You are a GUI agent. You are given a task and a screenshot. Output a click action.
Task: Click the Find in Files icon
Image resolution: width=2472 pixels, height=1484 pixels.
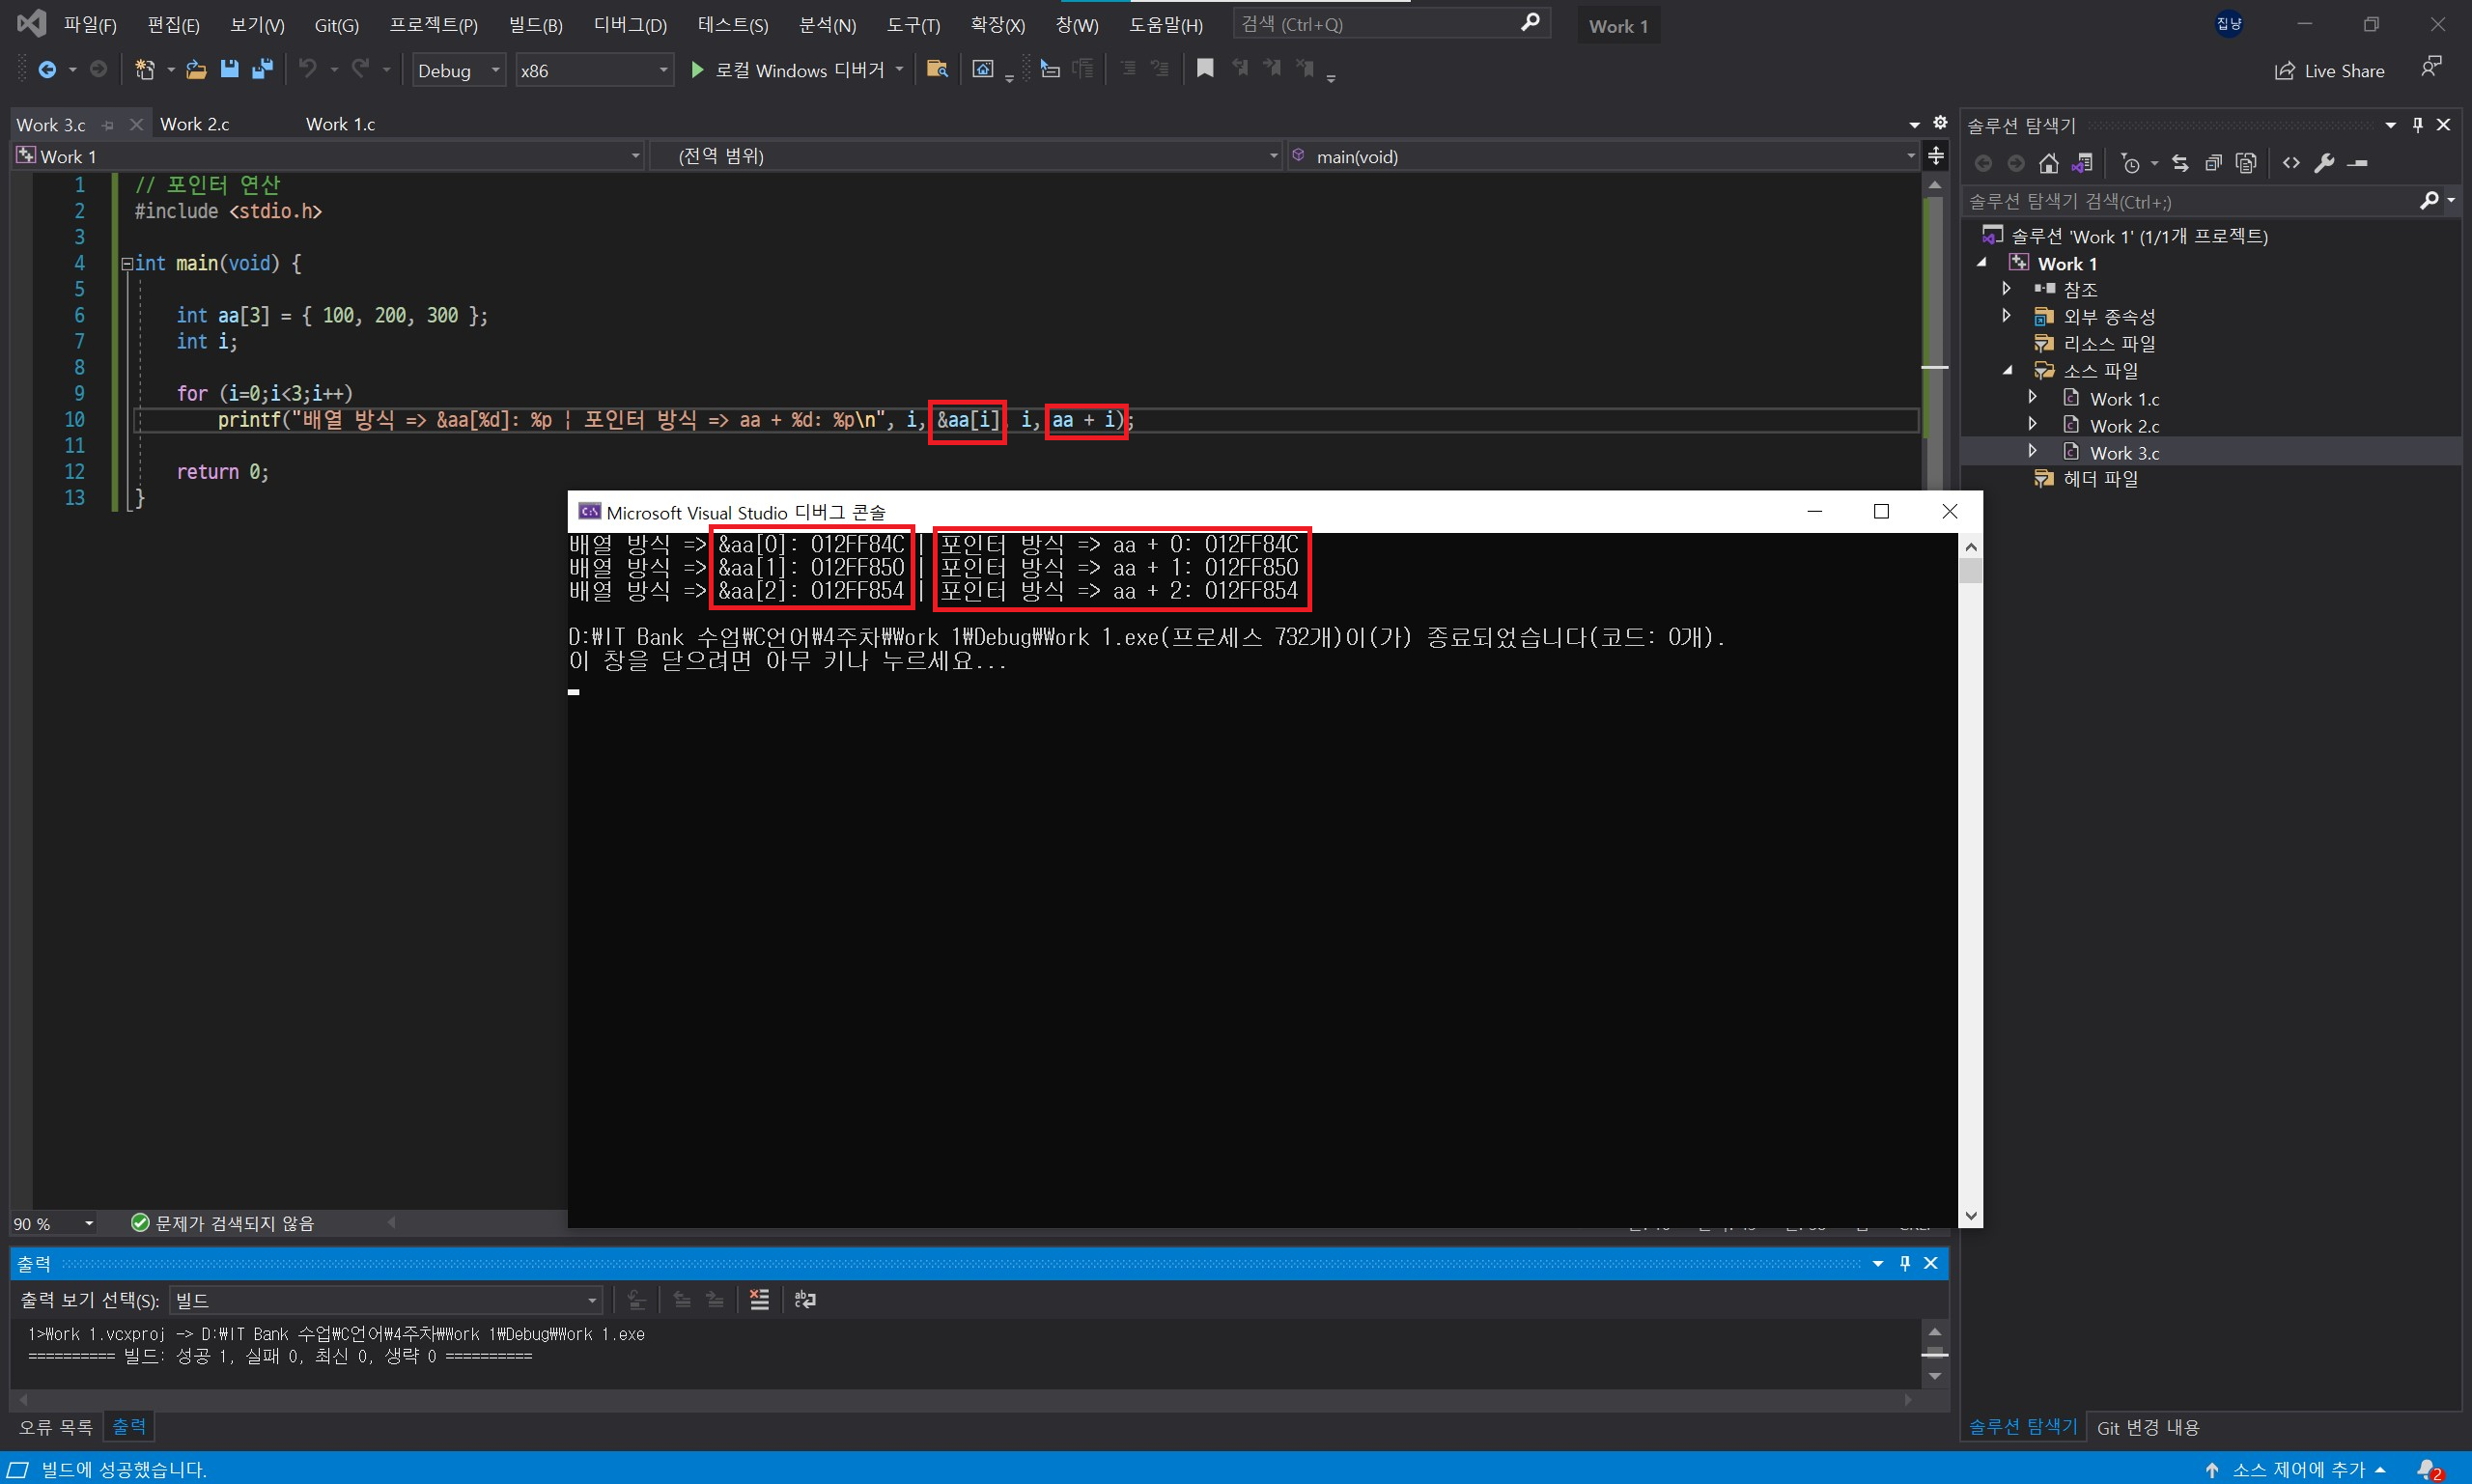(x=937, y=69)
